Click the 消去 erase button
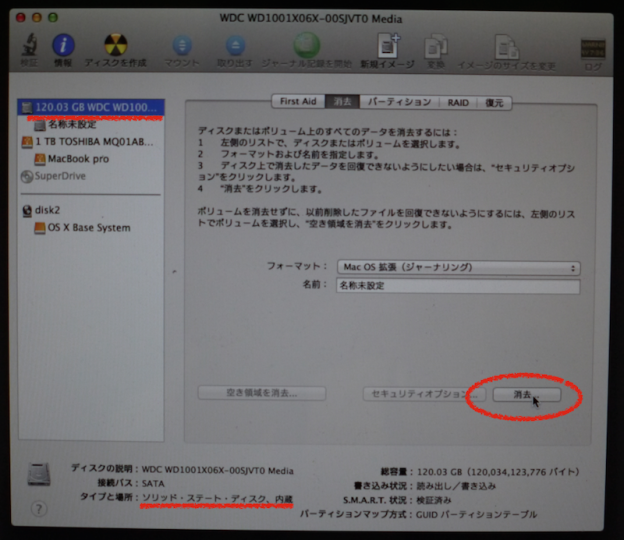Screen dimensions: 624x540 click(x=527, y=395)
